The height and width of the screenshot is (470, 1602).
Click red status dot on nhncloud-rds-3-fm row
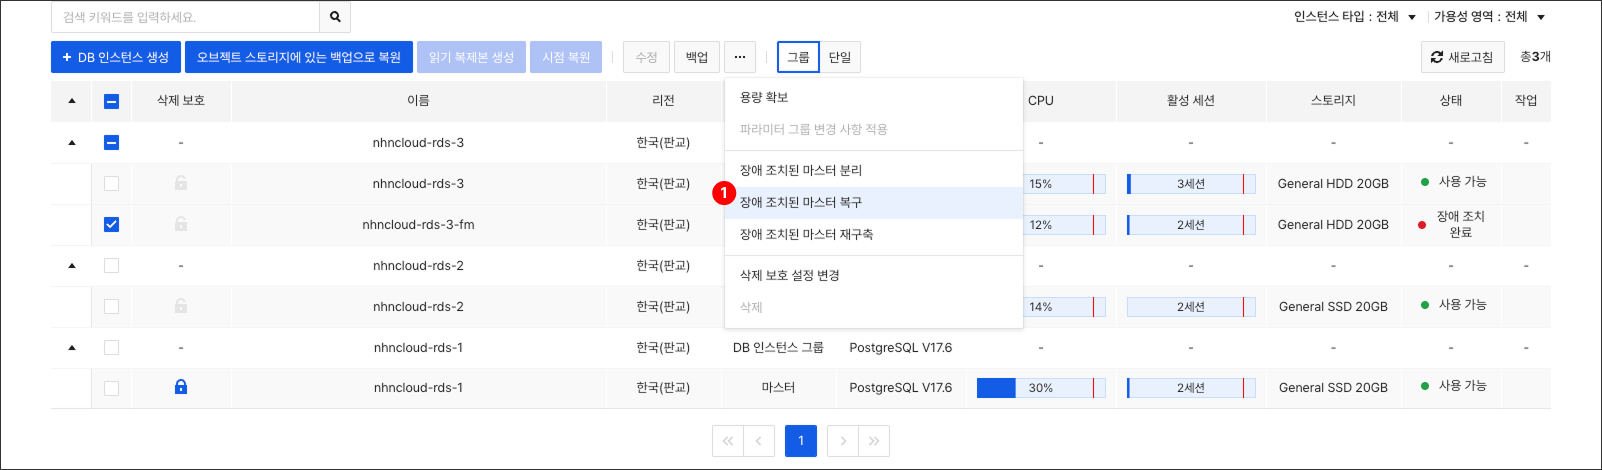click(1422, 225)
